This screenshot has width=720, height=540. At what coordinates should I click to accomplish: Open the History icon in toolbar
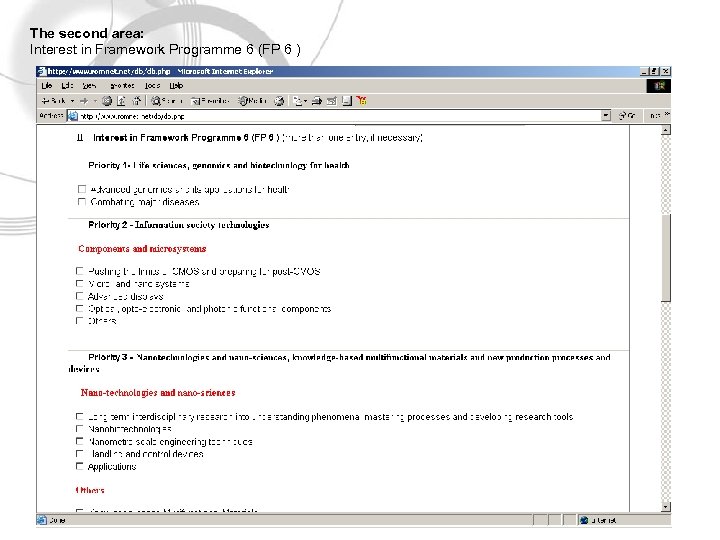[x=279, y=101]
